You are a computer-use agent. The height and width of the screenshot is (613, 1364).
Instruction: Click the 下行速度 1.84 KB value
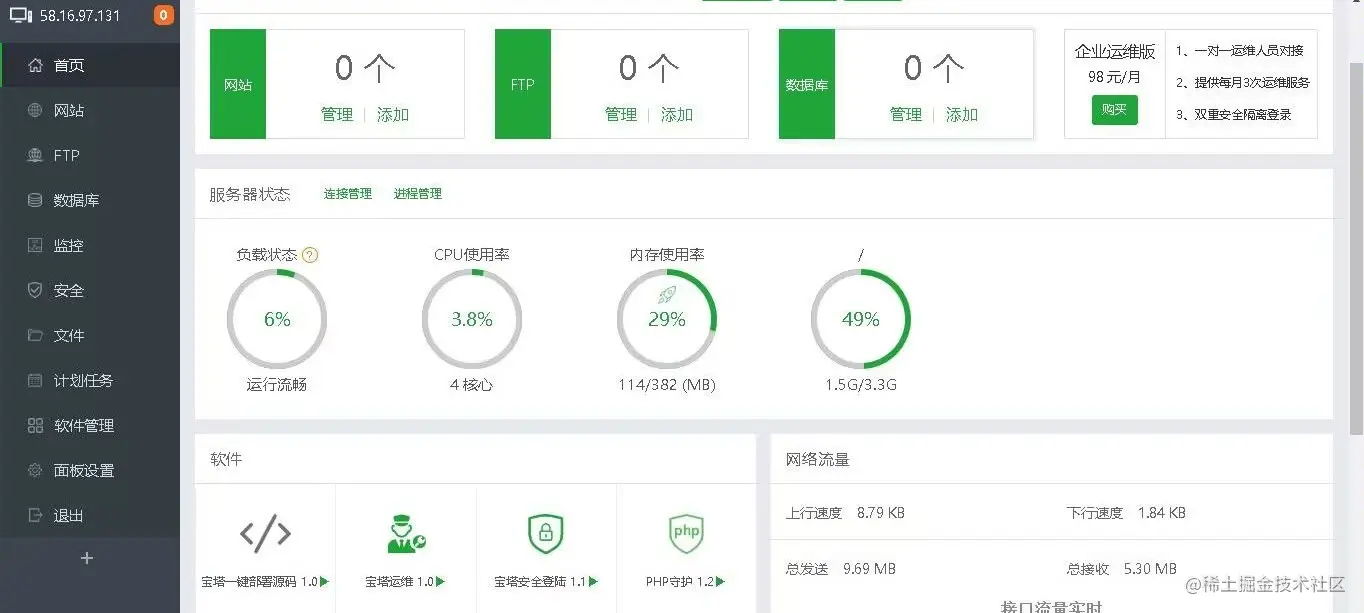point(1162,513)
